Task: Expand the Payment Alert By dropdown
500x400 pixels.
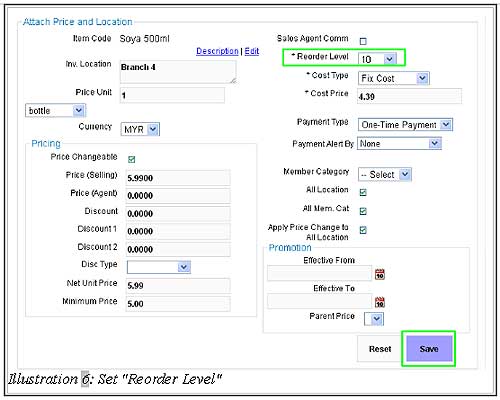Action: click(x=399, y=144)
